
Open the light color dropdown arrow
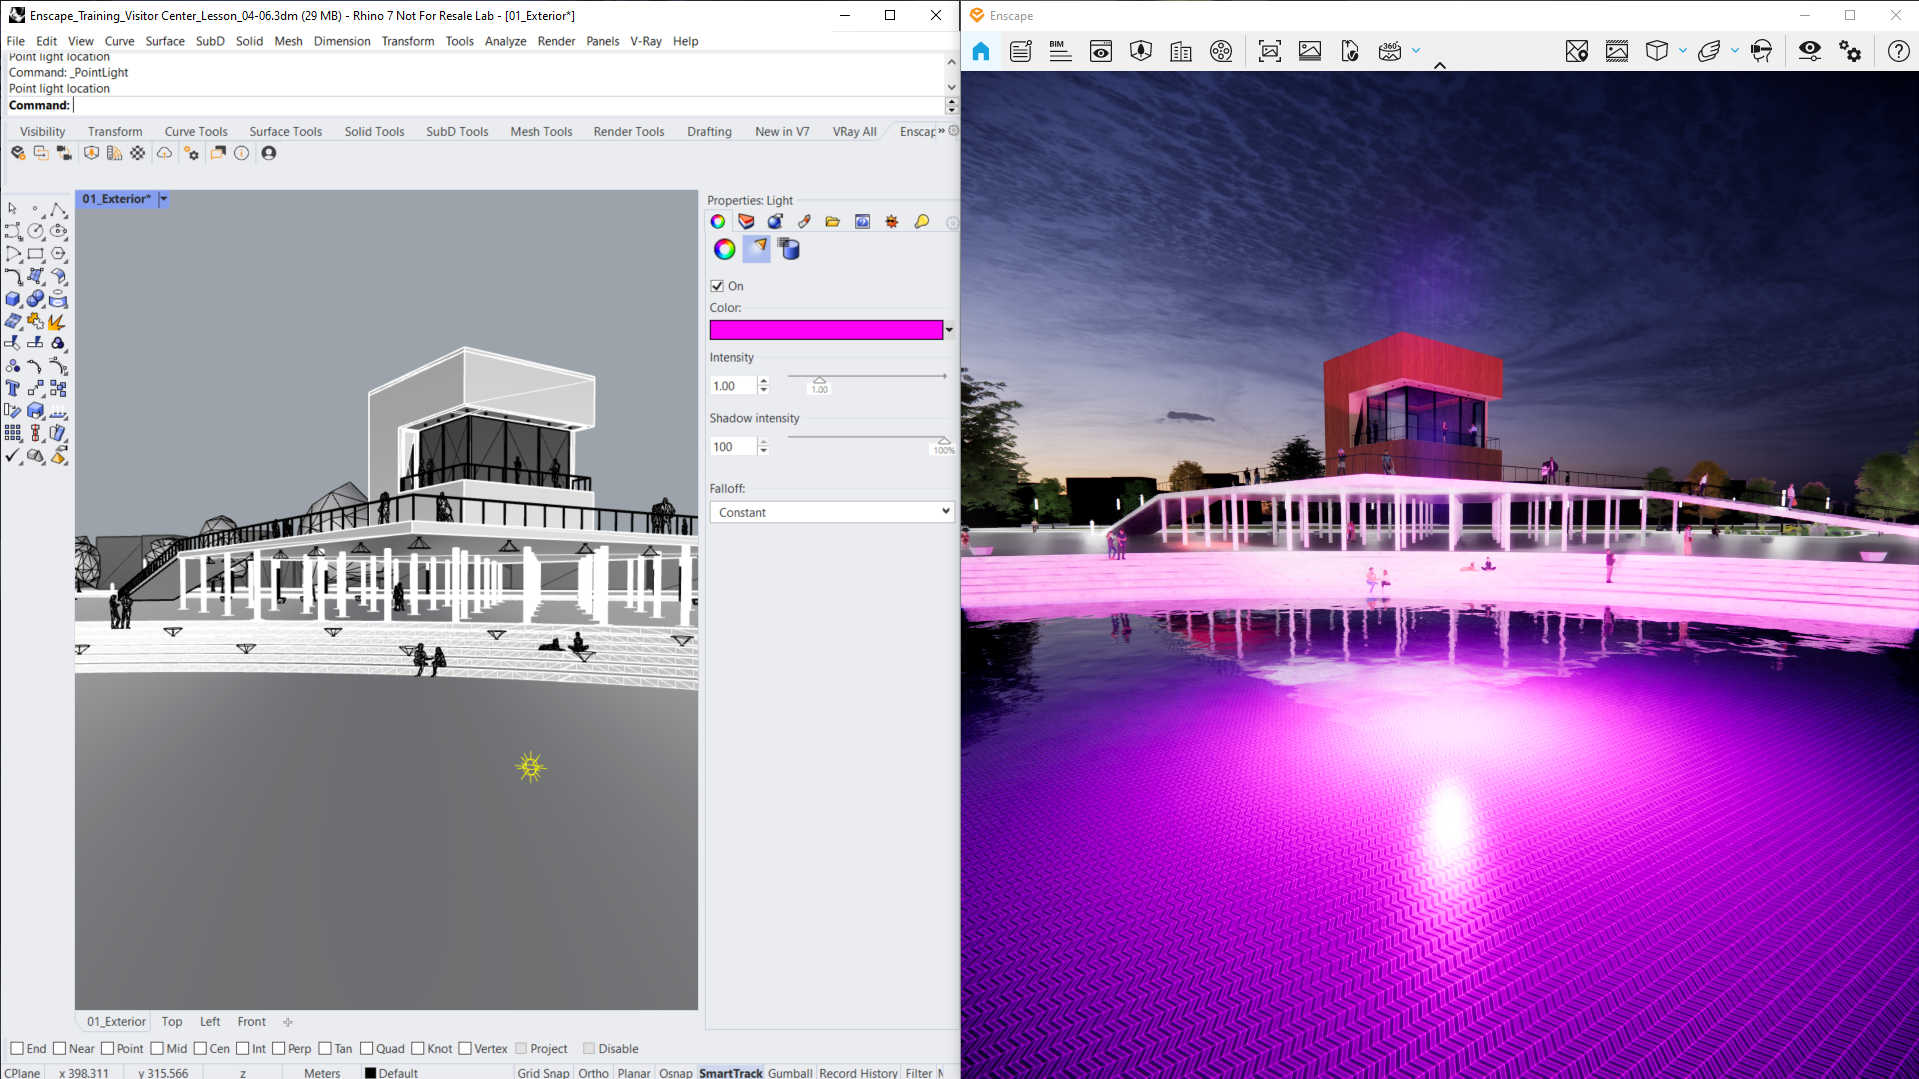949,330
